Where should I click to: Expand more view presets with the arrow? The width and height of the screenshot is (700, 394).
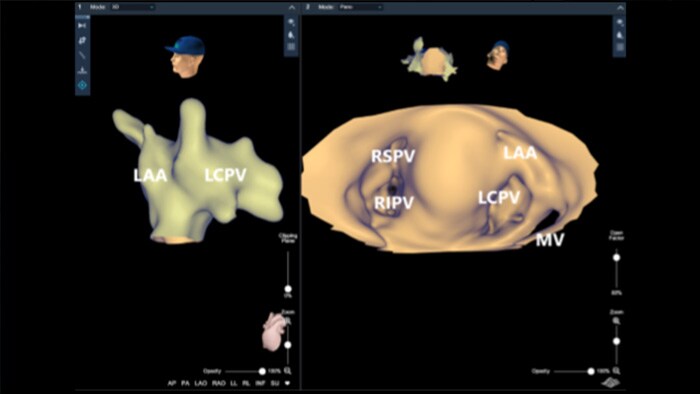click(x=287, y=383)
